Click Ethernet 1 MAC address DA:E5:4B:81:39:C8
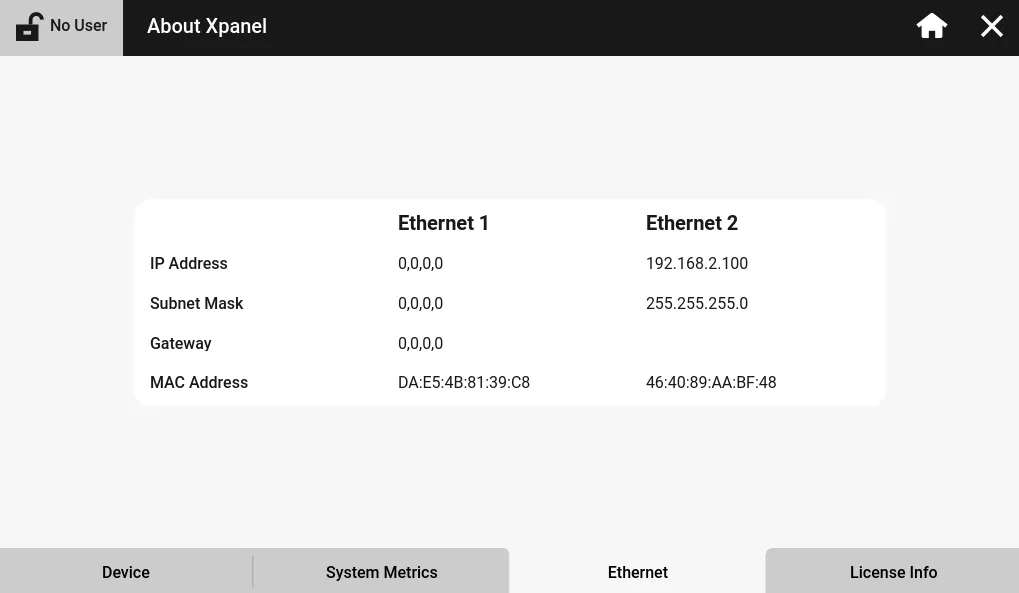The image size is (1019, 593). (463, 383)
